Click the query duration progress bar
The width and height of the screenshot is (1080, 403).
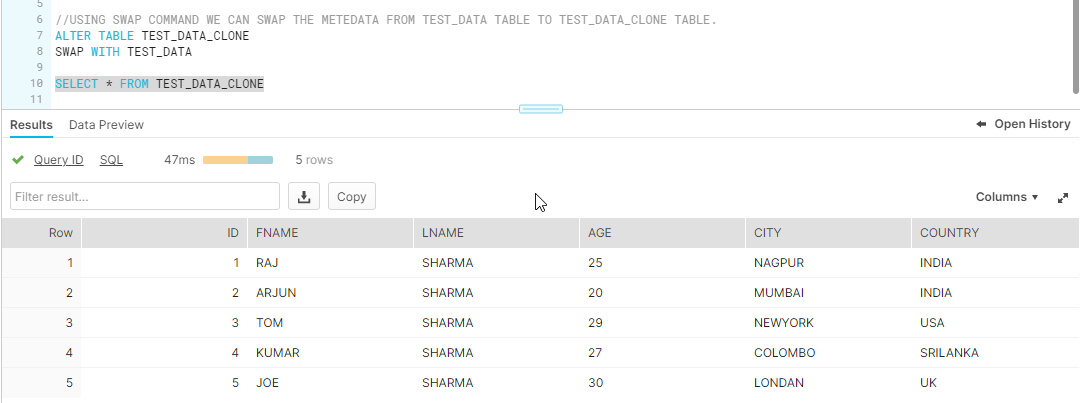(x=238, y=160)
